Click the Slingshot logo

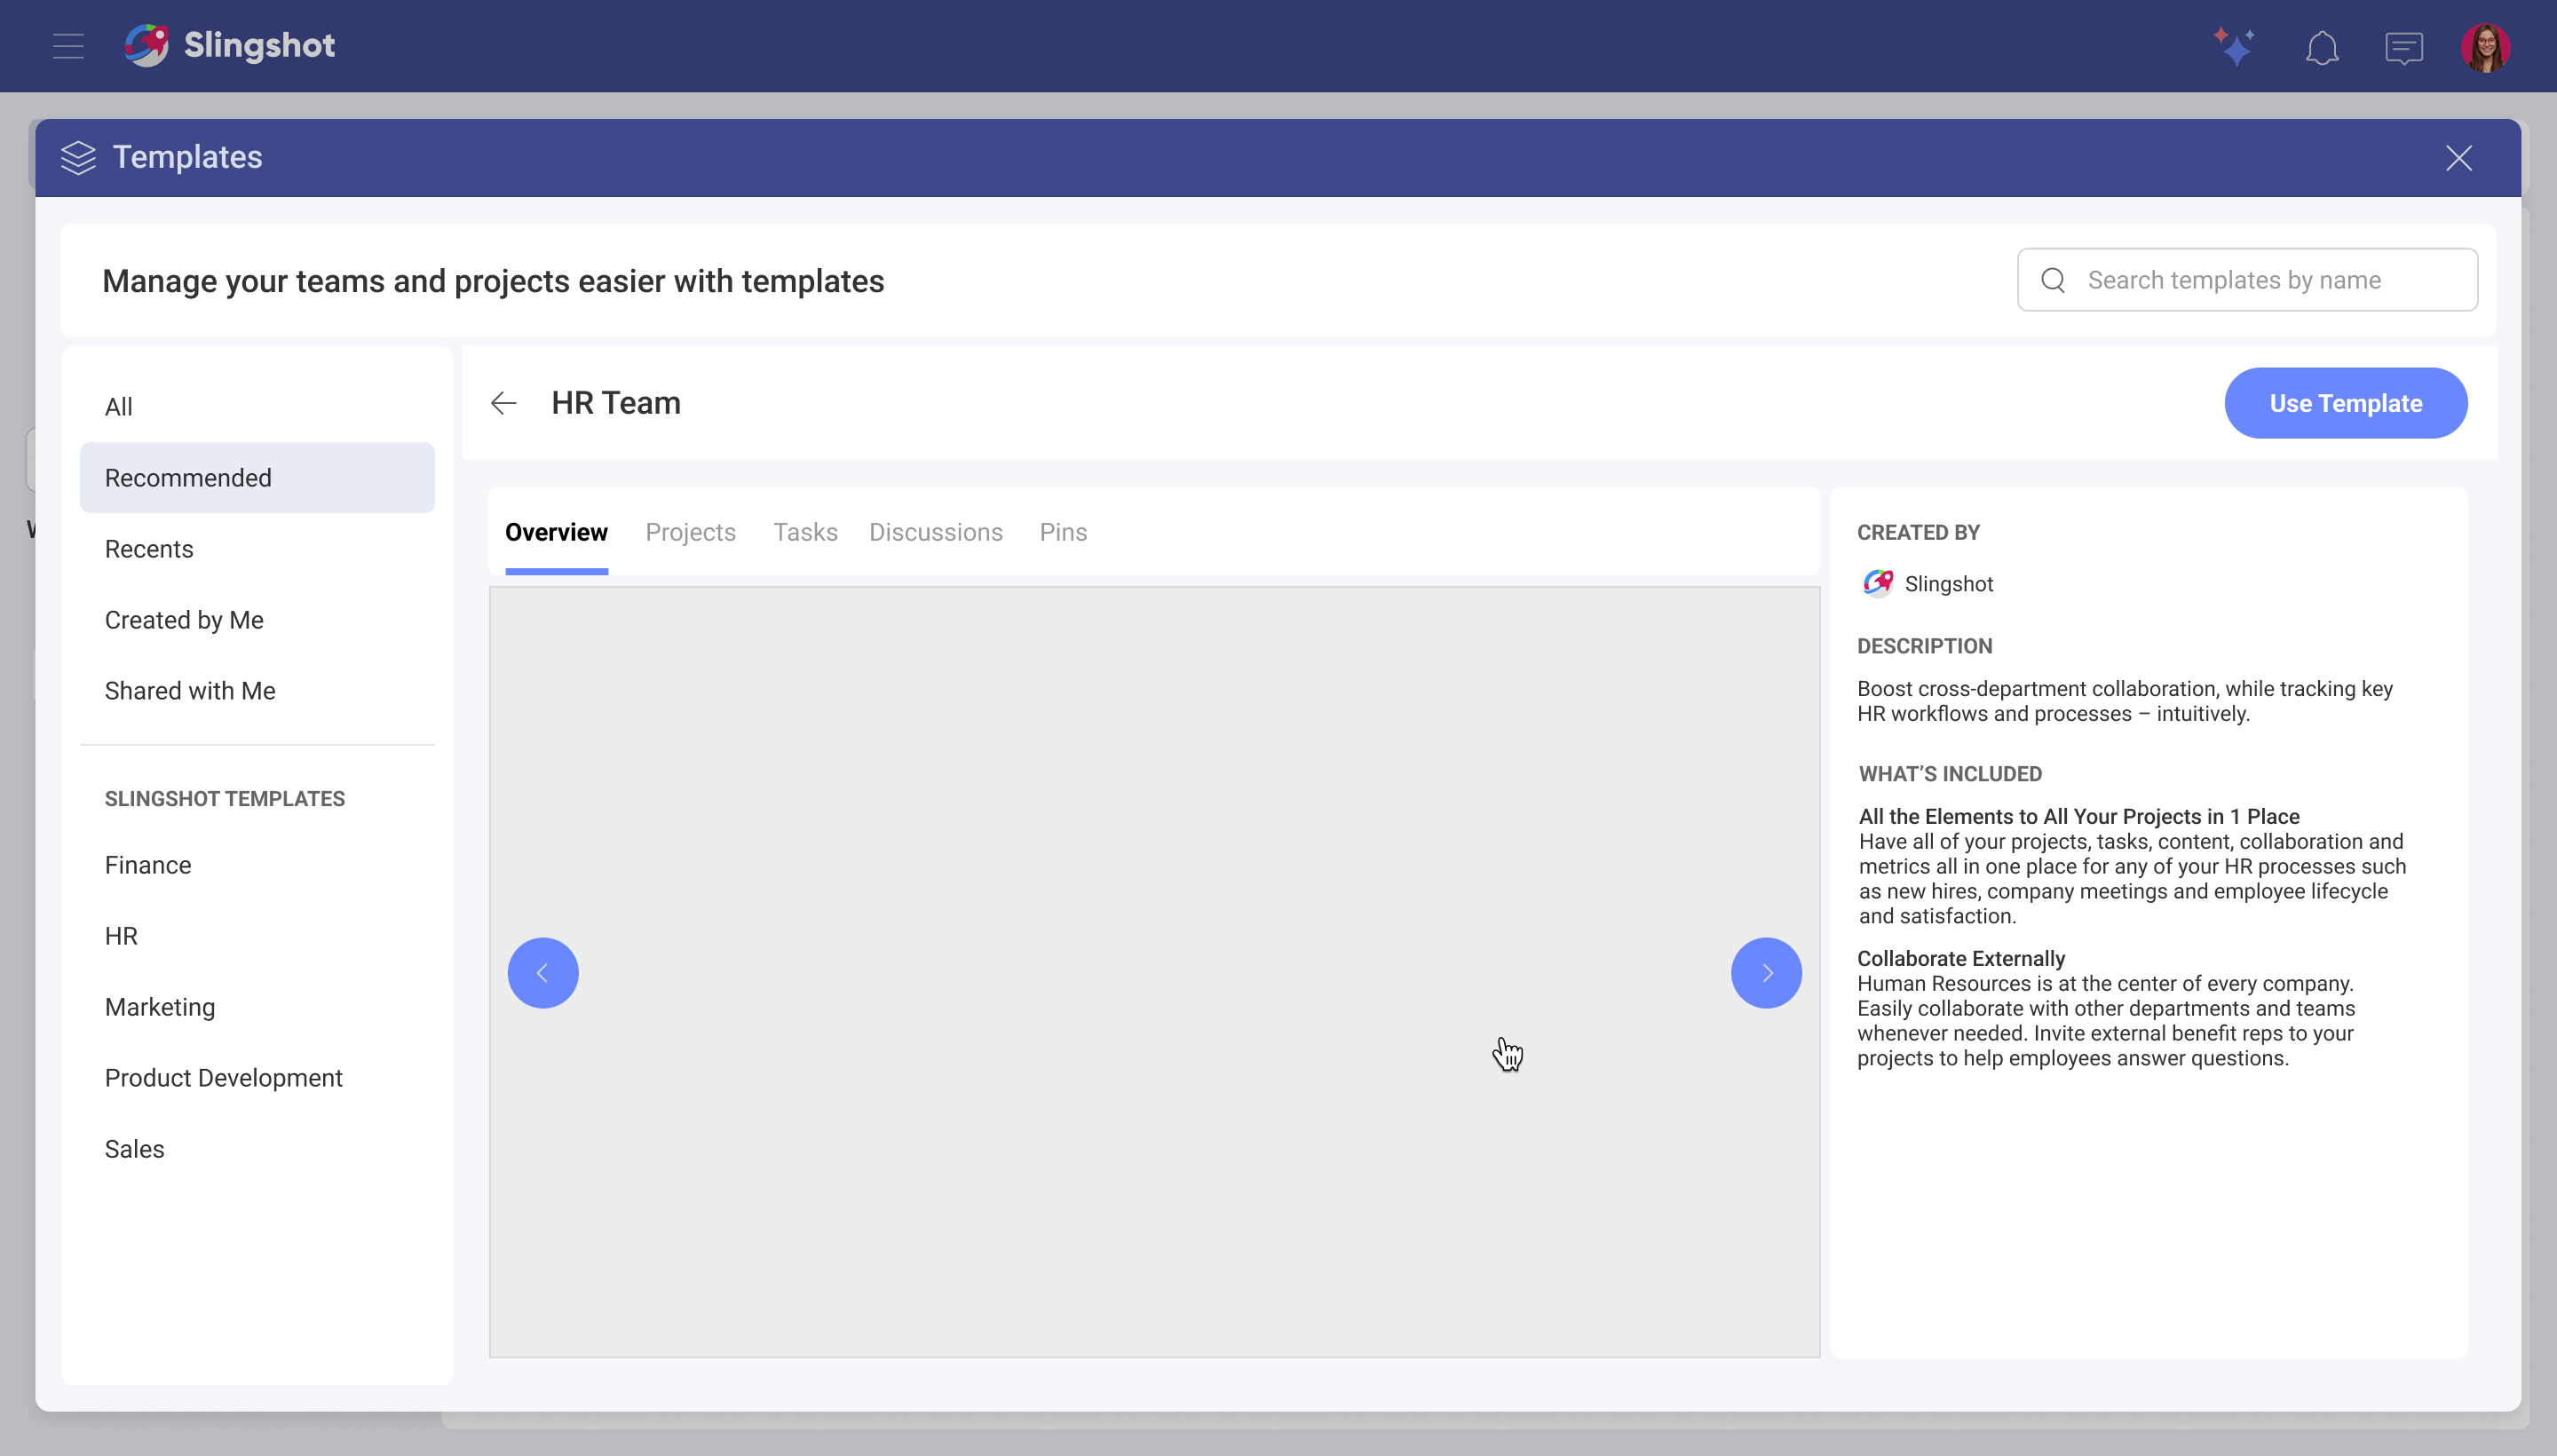click(230, 46)
